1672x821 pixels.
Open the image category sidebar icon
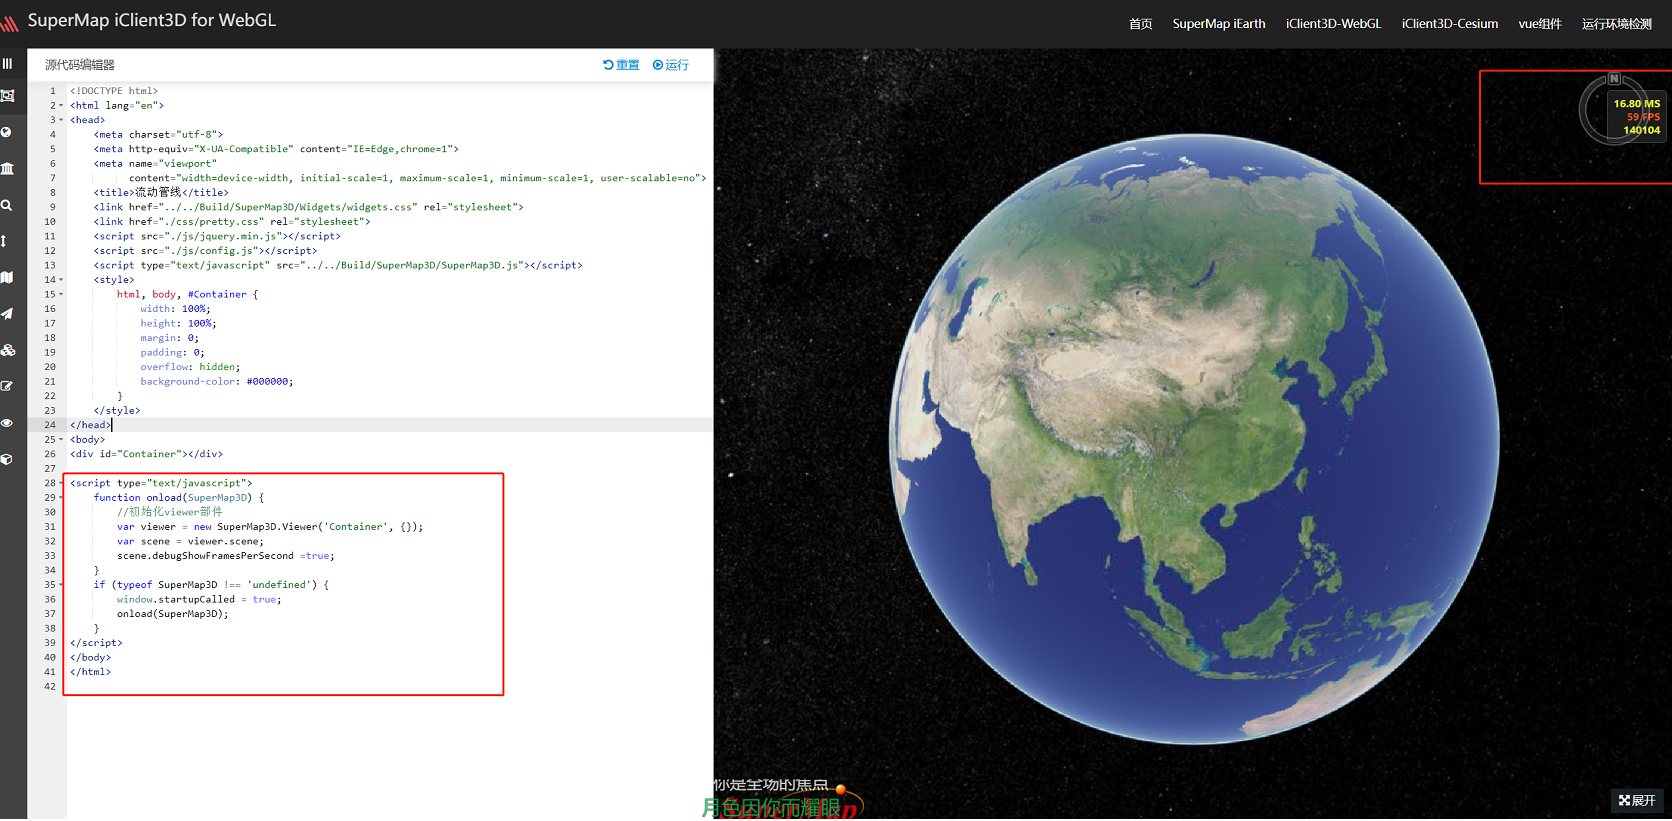pos(7,96)
